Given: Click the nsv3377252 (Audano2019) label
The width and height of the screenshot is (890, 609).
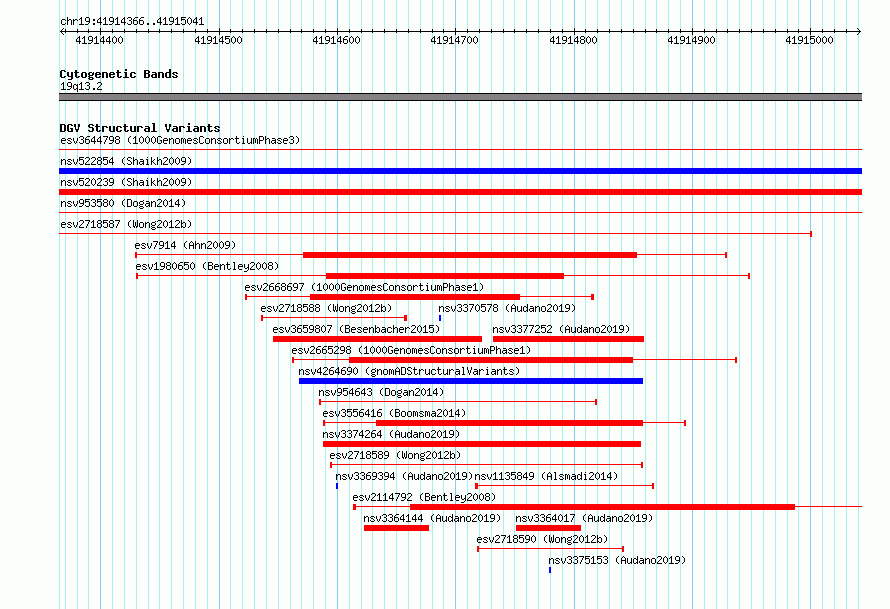Looking at the screenshot, I should pyautogui.click(x=561, y=329).
